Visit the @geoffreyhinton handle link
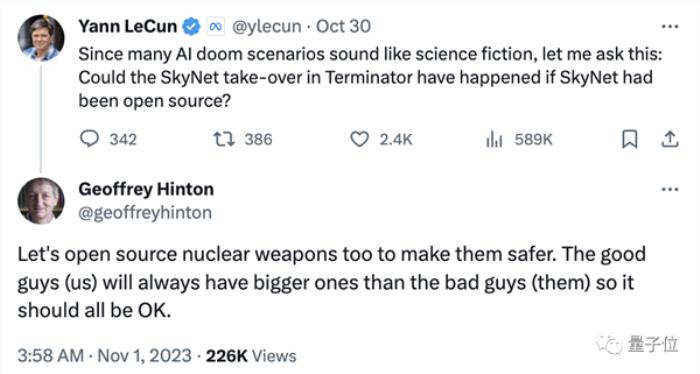 (145, 213)
